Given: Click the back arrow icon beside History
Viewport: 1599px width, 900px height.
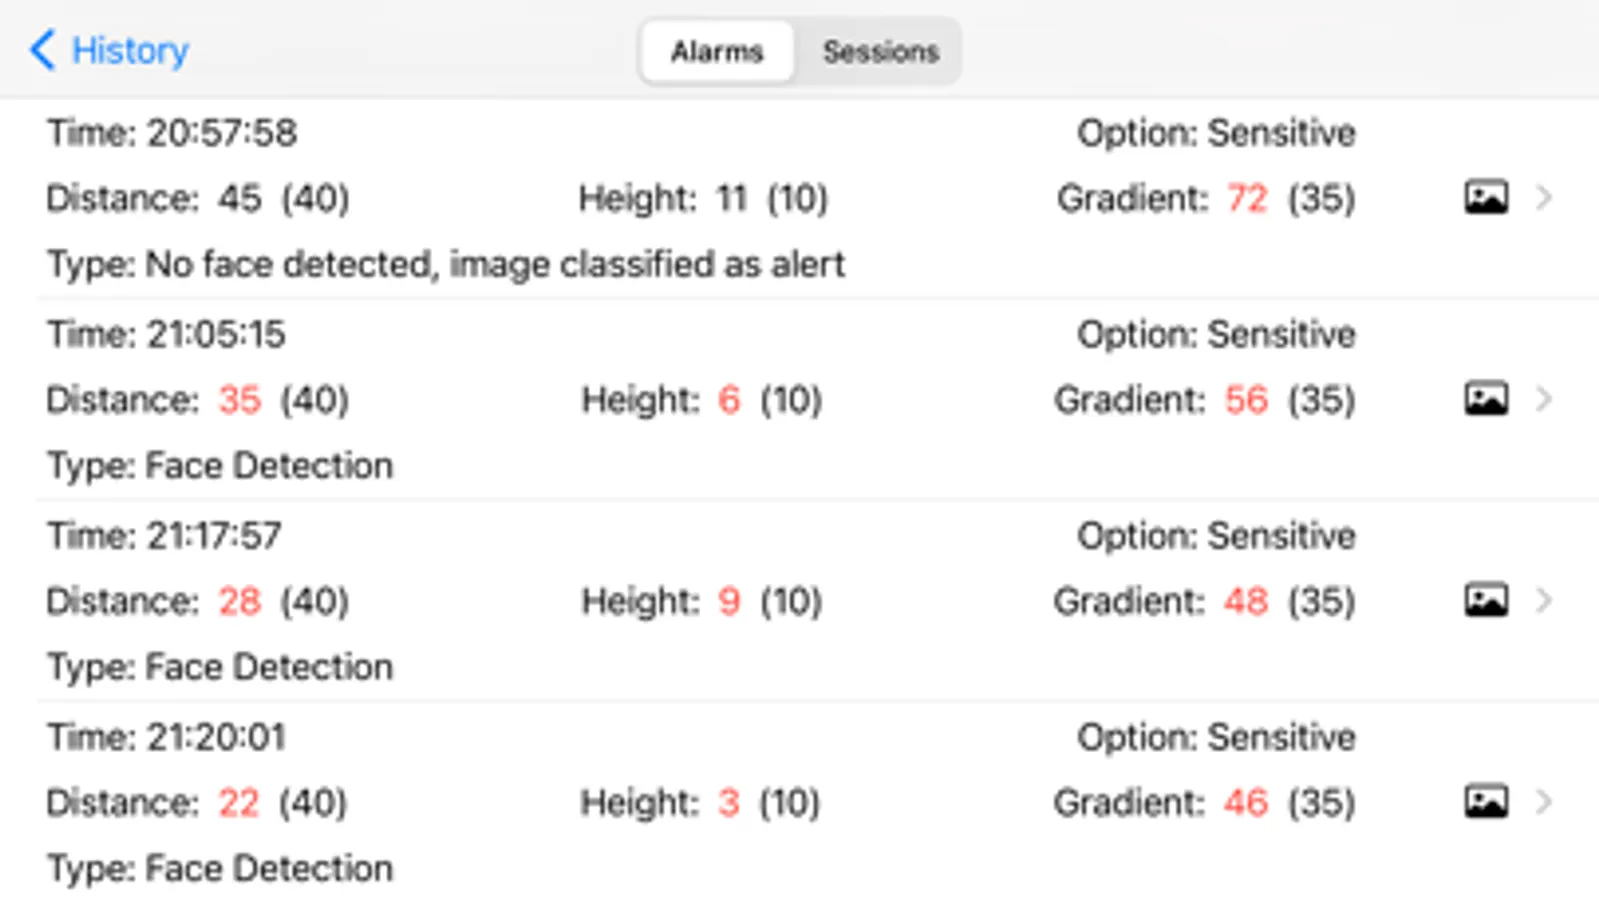Looking at the screenshot, I should (42, 50).
